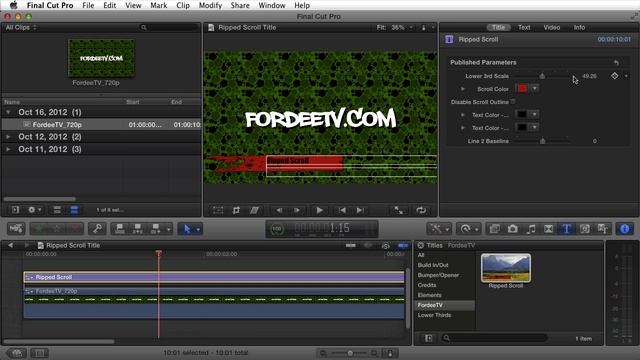
Task: Go to previous frame in viewer
Action: click(x=279, y=210)
